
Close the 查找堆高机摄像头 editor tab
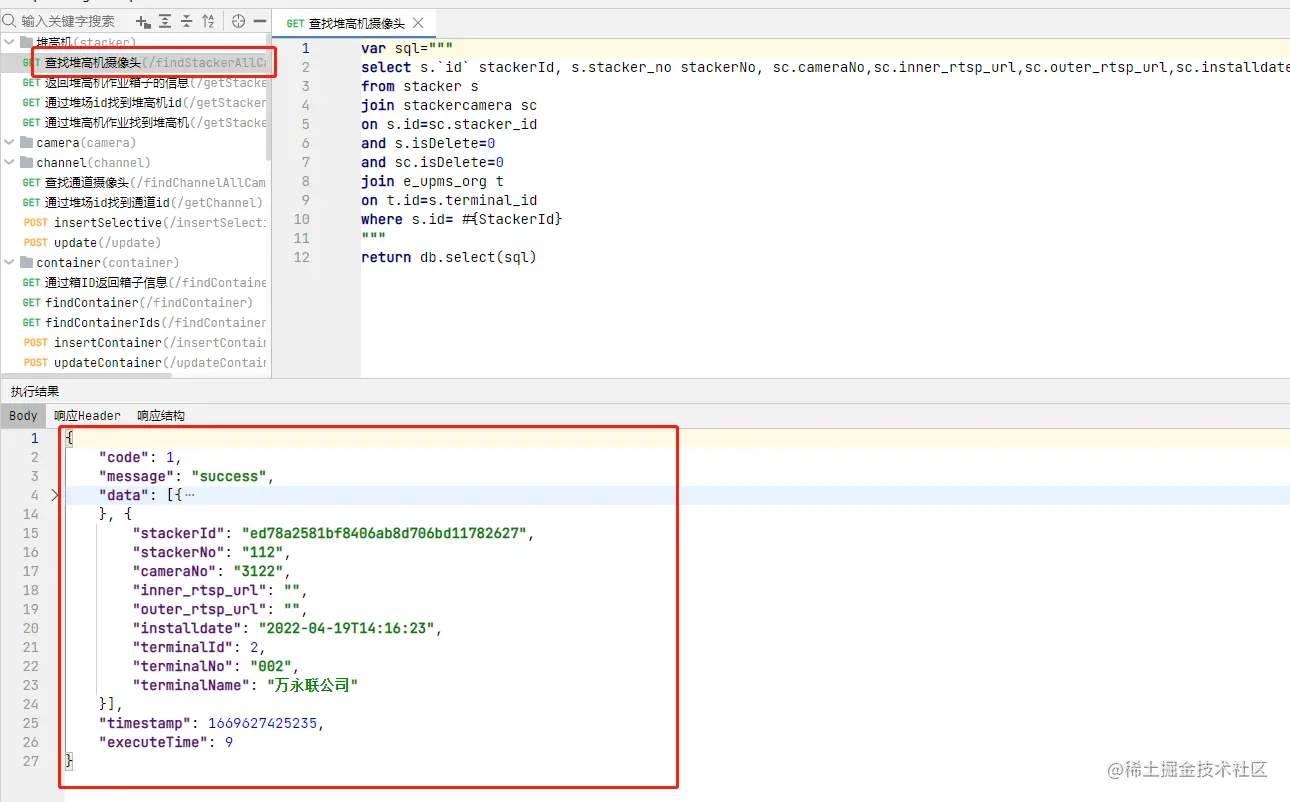point(417,23)
